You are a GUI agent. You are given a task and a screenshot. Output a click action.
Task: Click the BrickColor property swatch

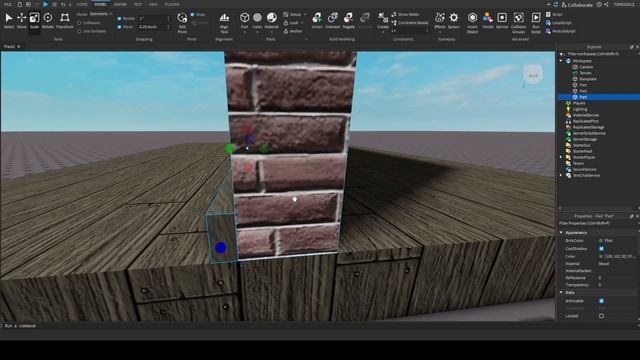600,241
